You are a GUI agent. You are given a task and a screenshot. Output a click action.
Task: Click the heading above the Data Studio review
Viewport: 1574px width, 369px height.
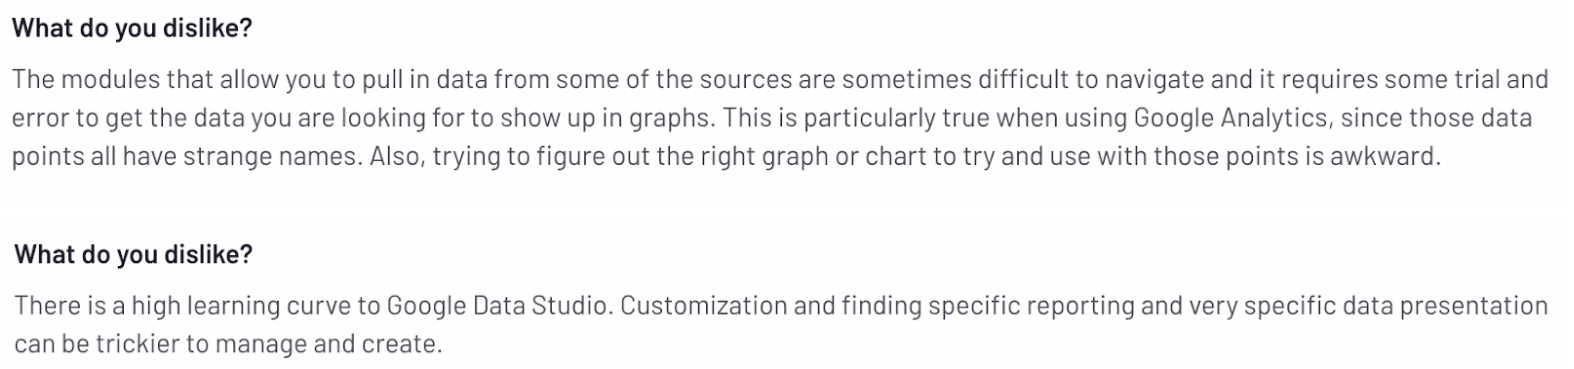[x=134, y=255]
